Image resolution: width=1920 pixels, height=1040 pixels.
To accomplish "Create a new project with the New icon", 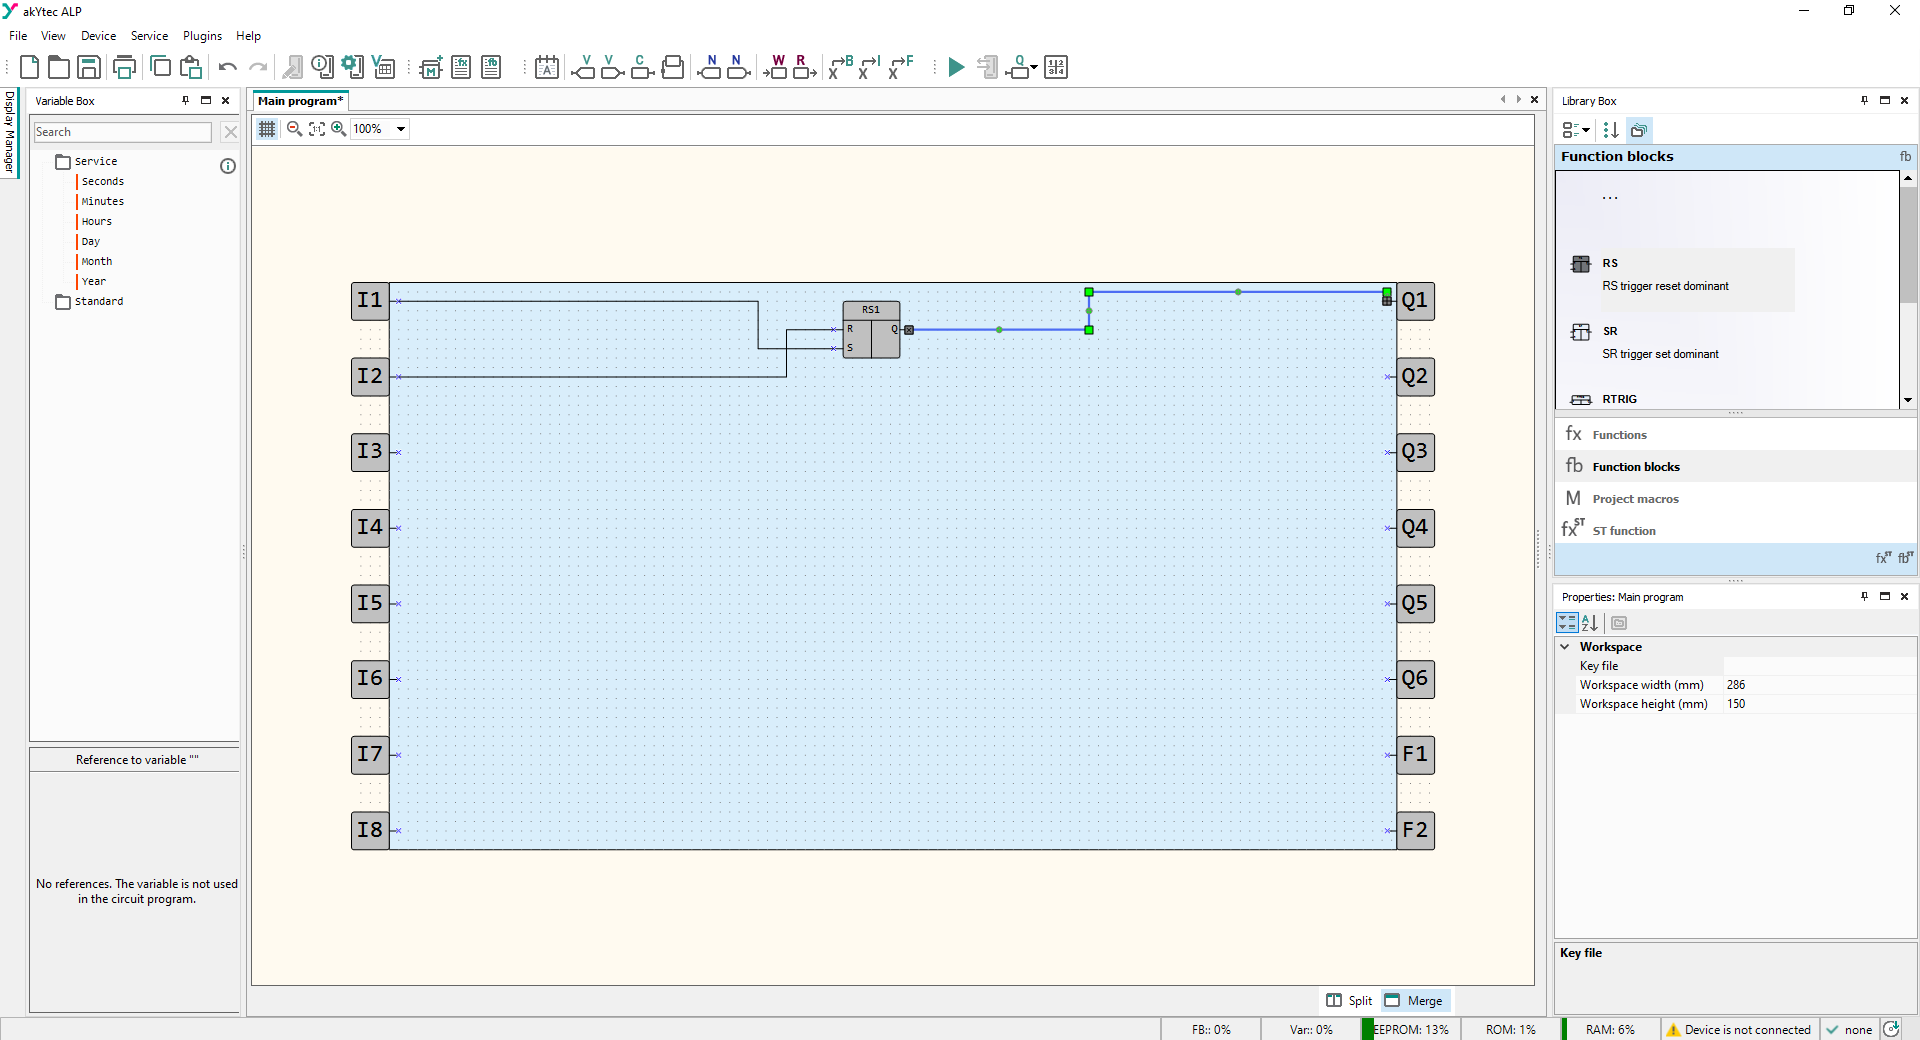I will click(x=29, y=67).
